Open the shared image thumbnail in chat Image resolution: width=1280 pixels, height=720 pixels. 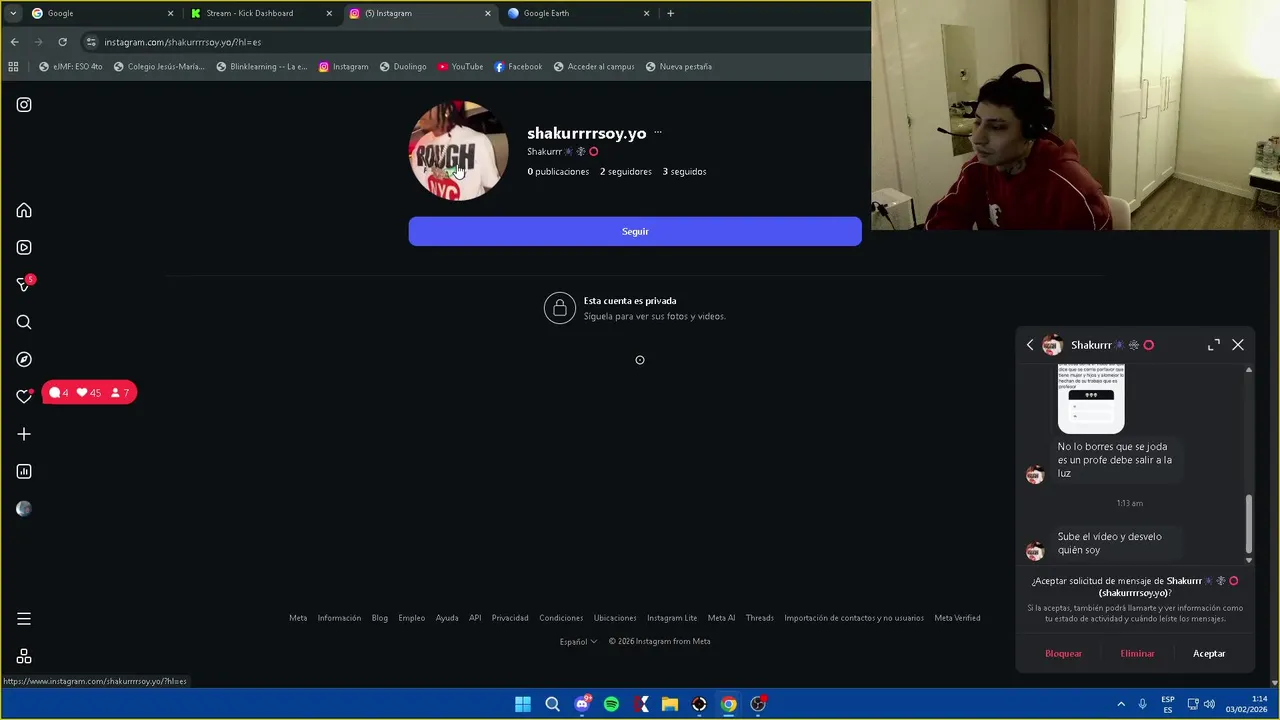point(1091,397)
